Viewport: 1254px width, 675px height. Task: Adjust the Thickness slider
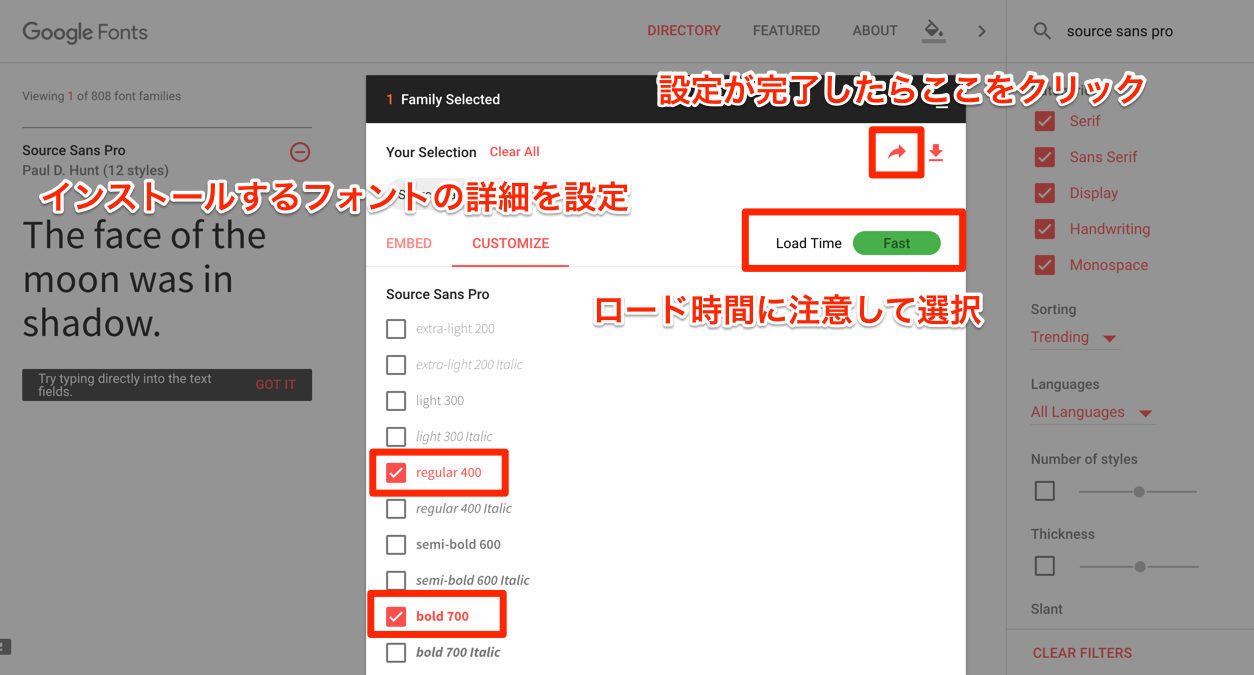1139,565
